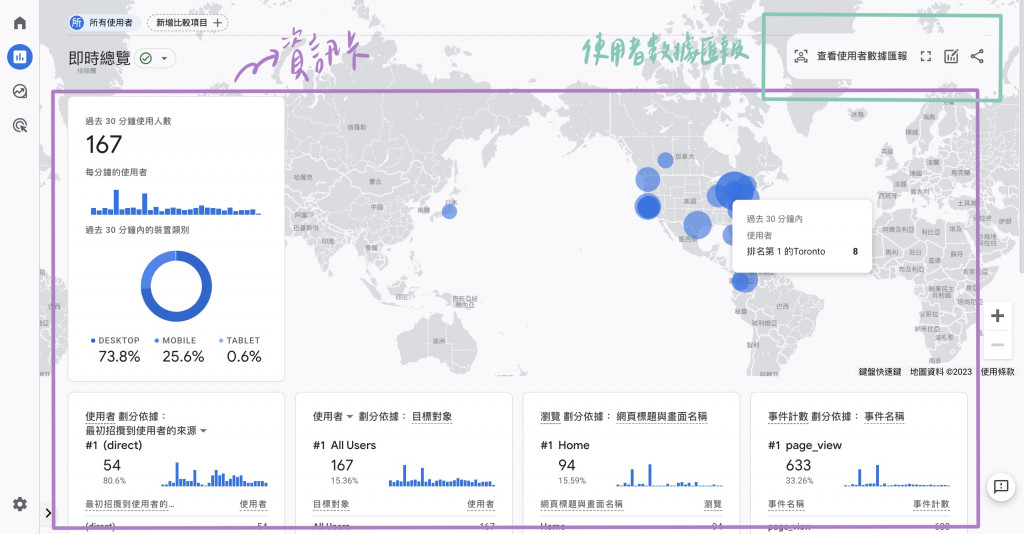1024x534 pixels.
Task: Click the 167 users count
Action: pyautogui.click(x=104, y=144)
